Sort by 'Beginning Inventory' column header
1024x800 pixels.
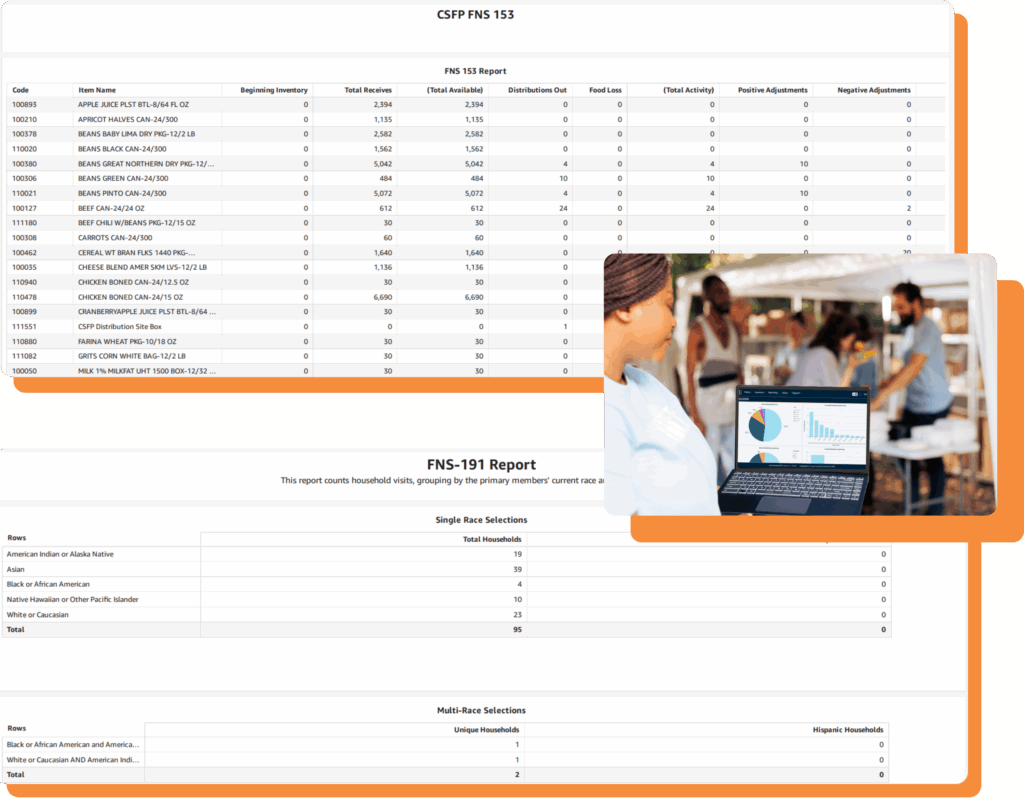[274, 90]
